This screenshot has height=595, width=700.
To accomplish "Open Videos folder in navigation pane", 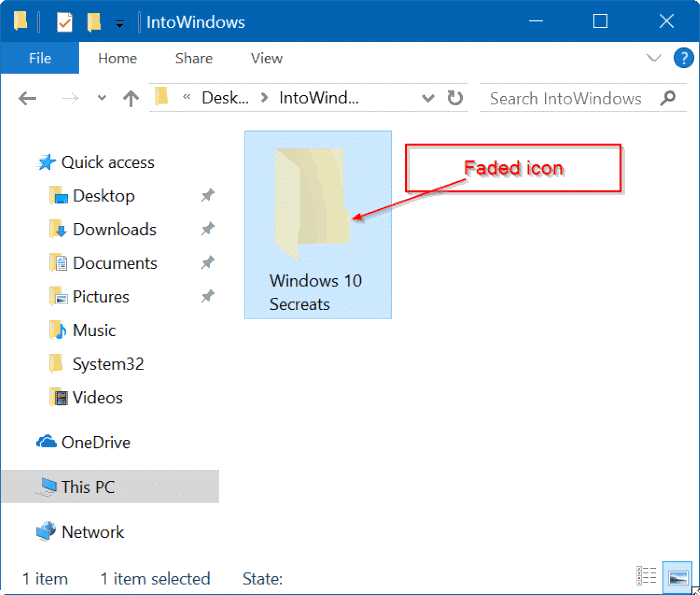I will 98,397.
